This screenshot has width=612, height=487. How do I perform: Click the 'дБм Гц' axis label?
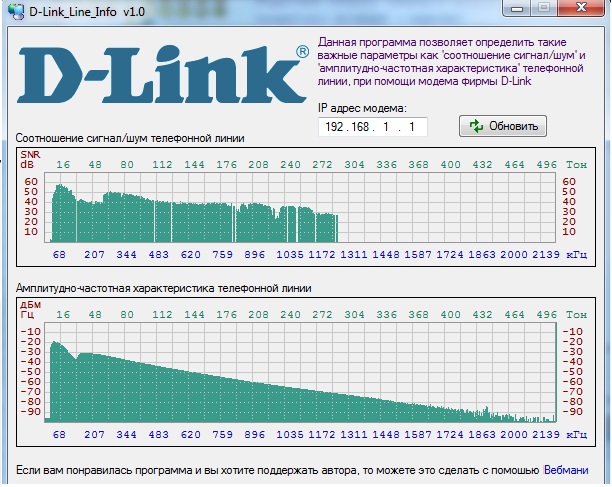(x=30, y=309)
